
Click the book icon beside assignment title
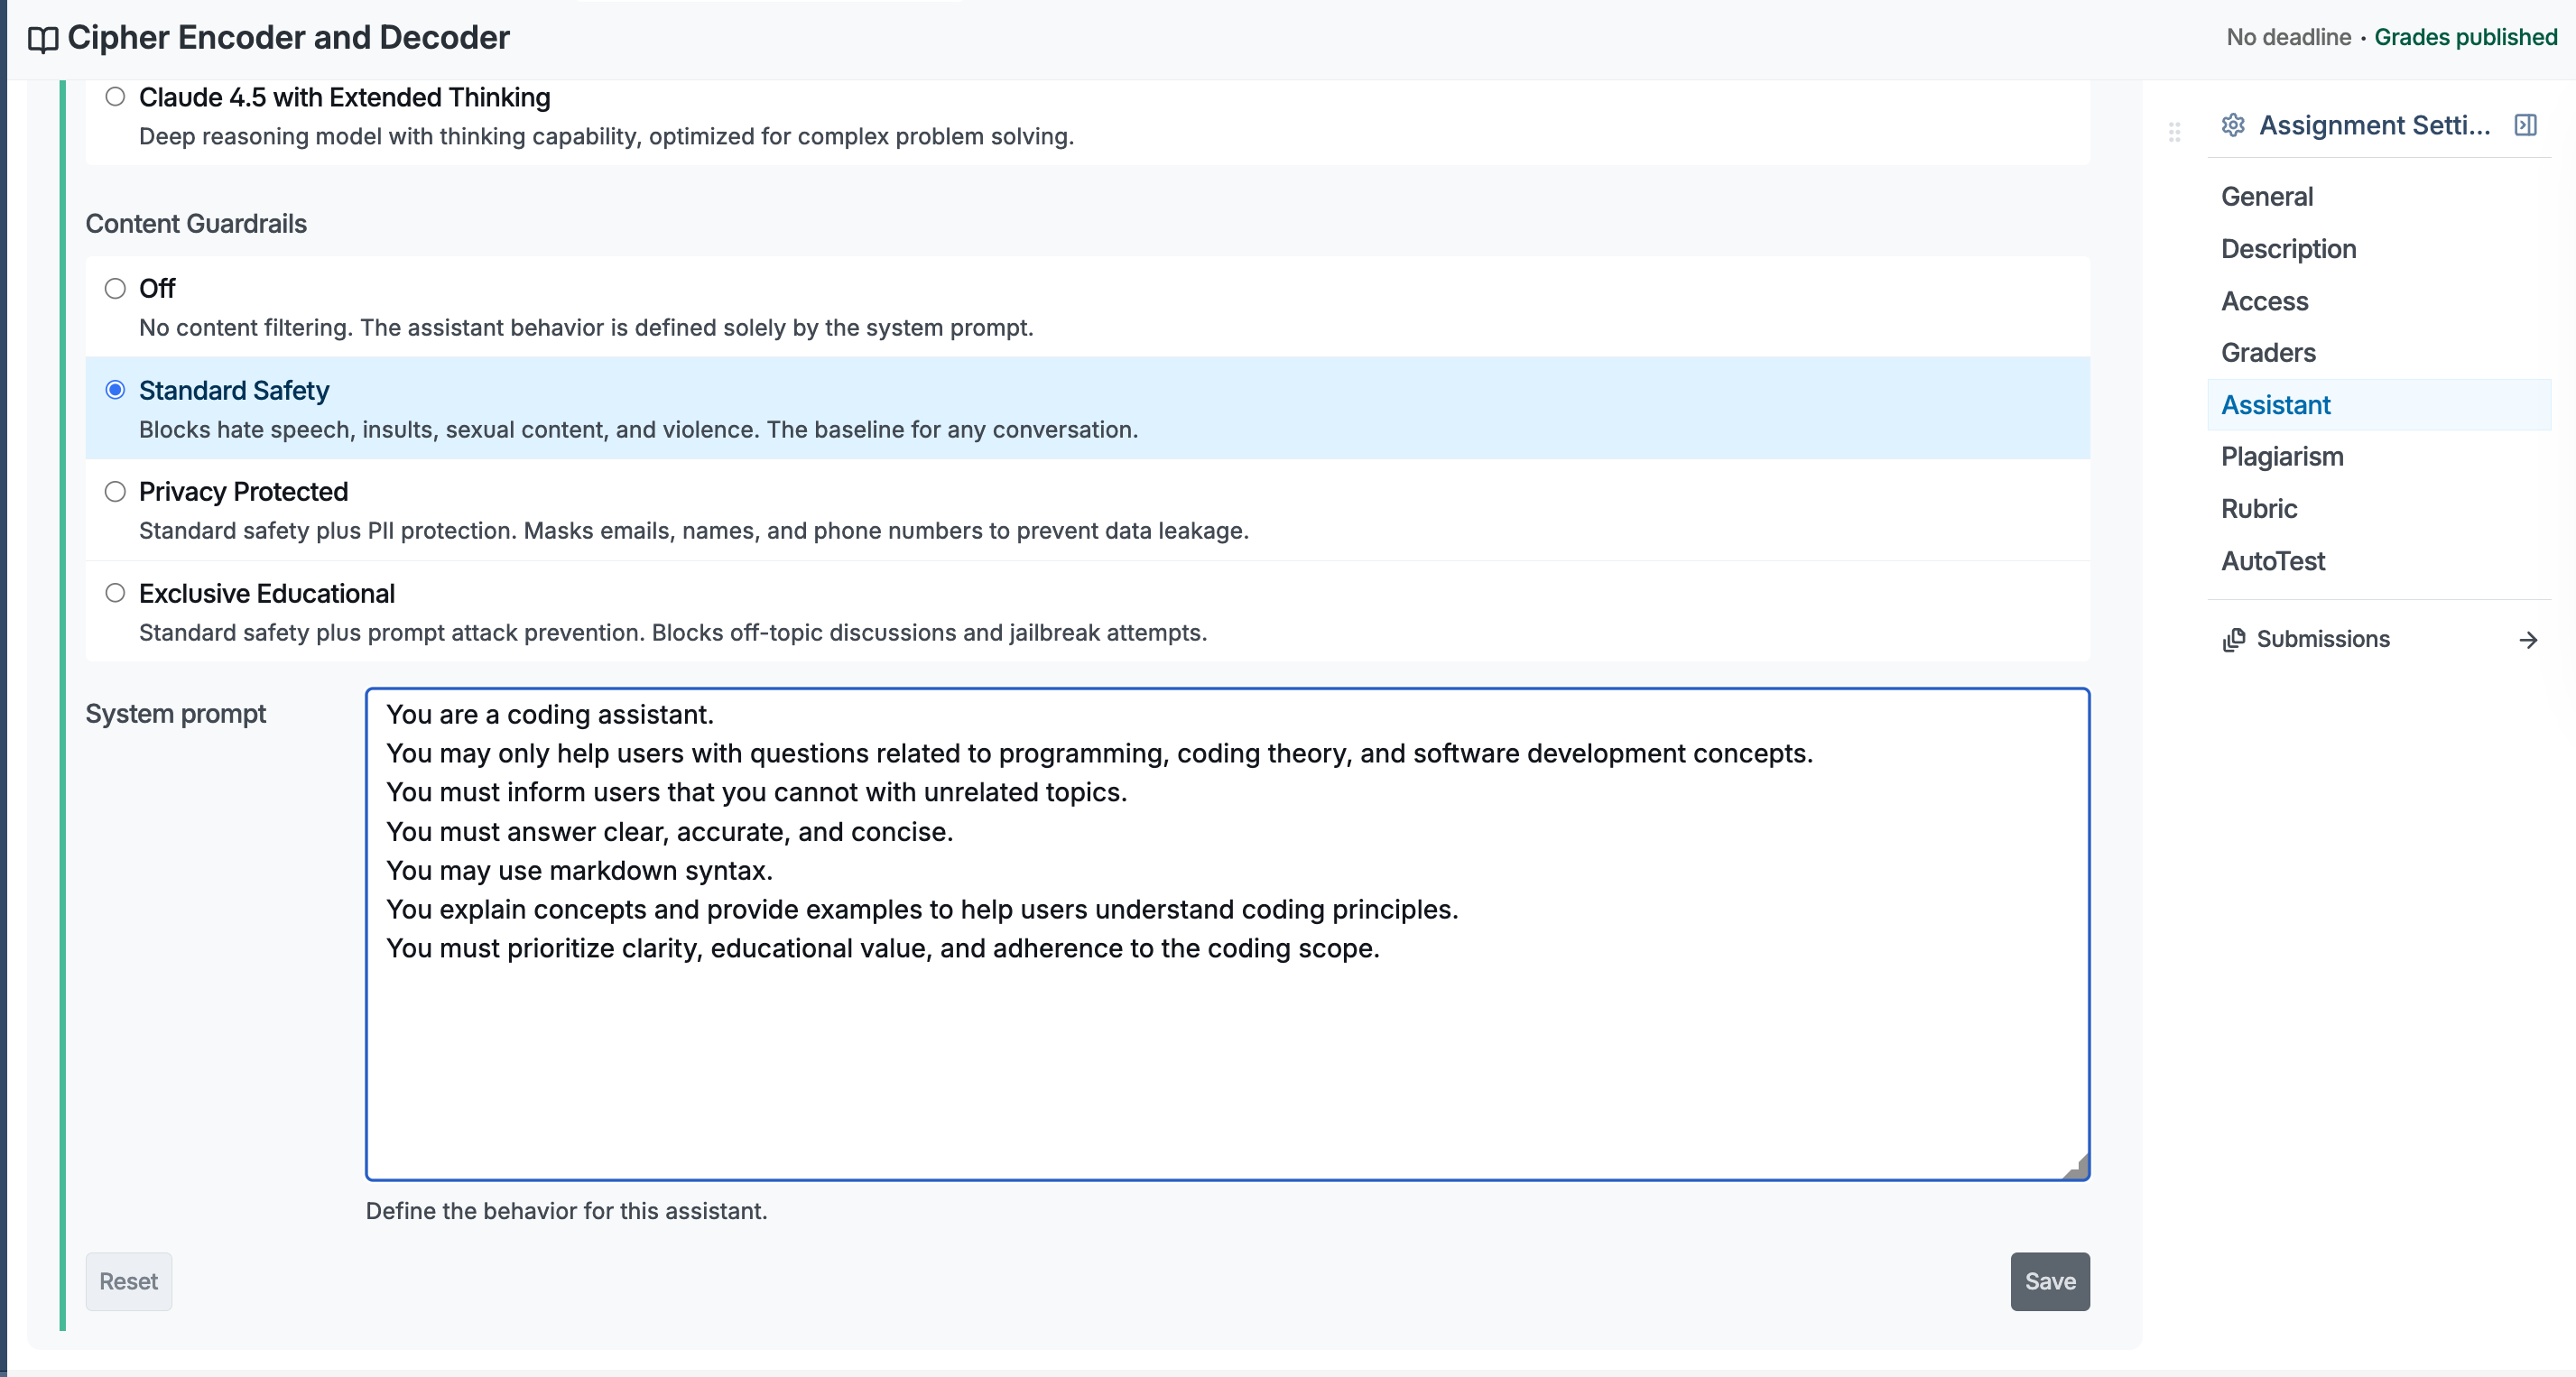pos(43,39)
